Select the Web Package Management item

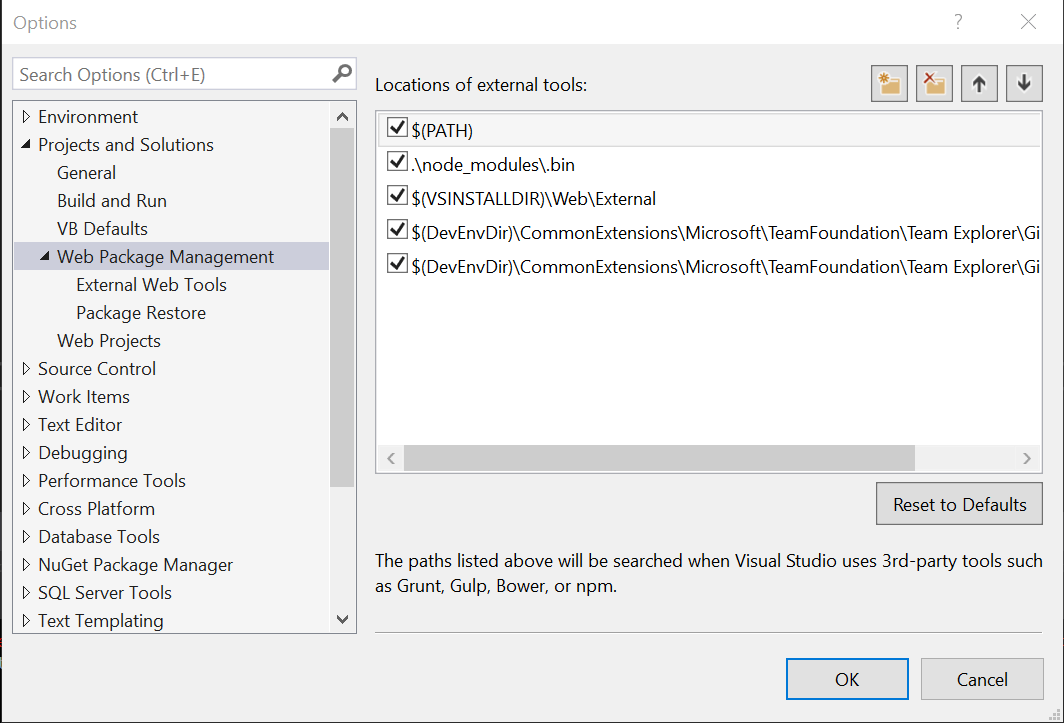[x=166, y=257]
